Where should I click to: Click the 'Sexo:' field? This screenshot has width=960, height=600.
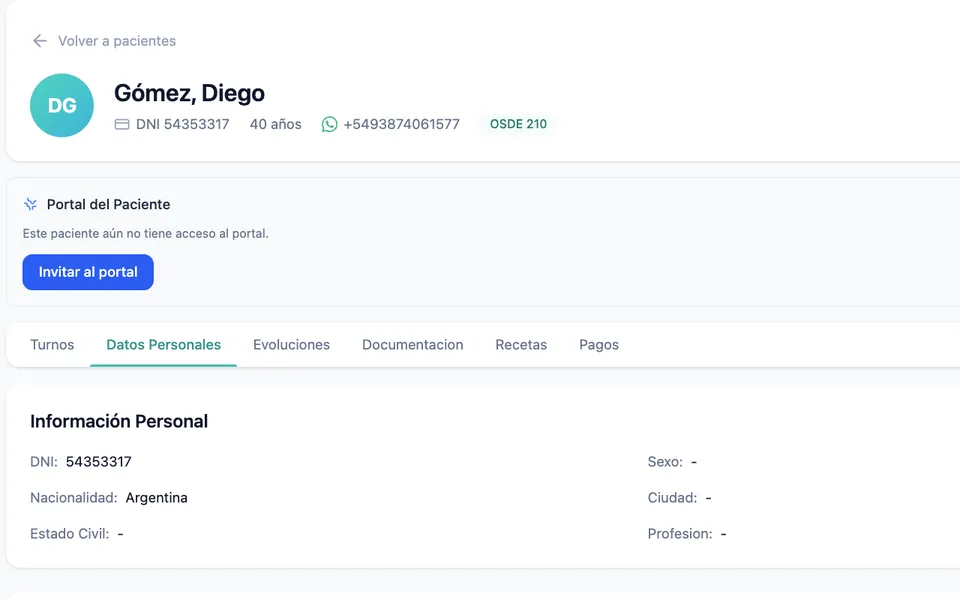tap(672, 462)
